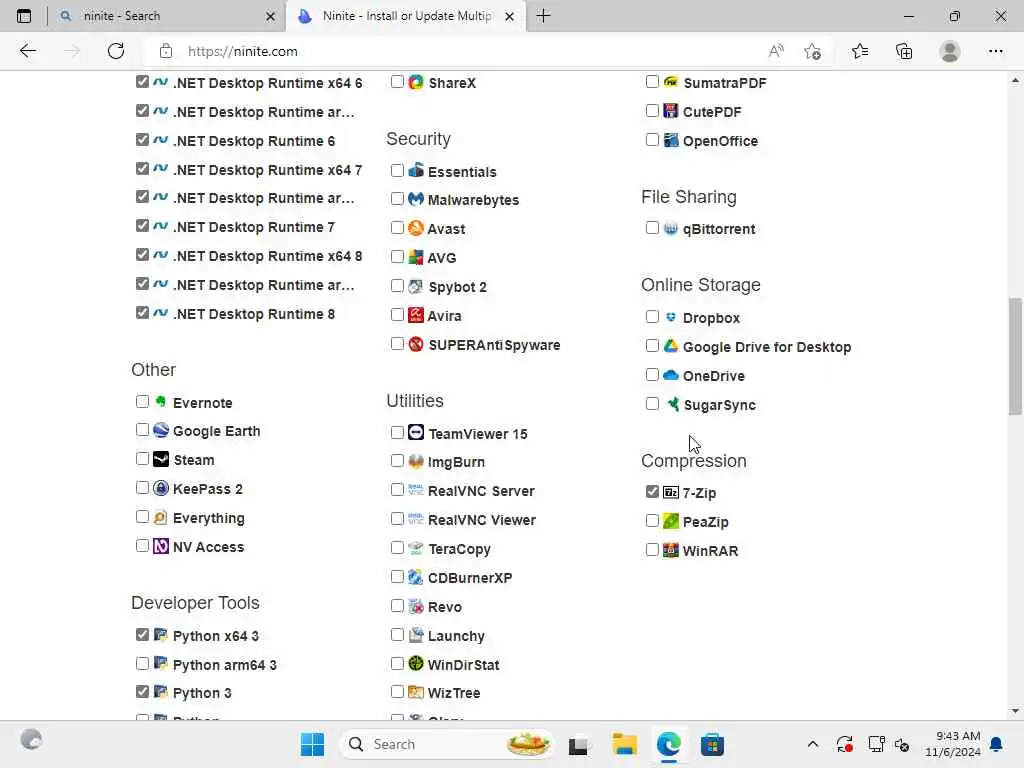Close the ninite - Search tab
Screen dimensions: 1024x768
(x=270, y=16)
